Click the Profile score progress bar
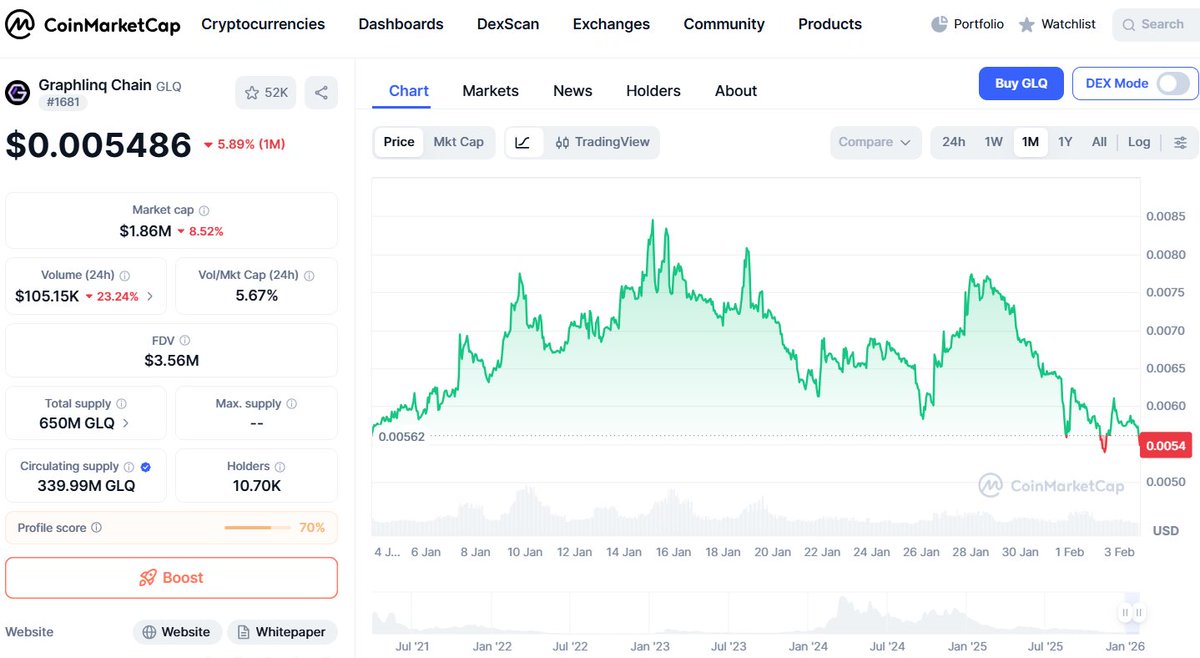This screenshot has width=1200, height=658. [x=260, y=527]
